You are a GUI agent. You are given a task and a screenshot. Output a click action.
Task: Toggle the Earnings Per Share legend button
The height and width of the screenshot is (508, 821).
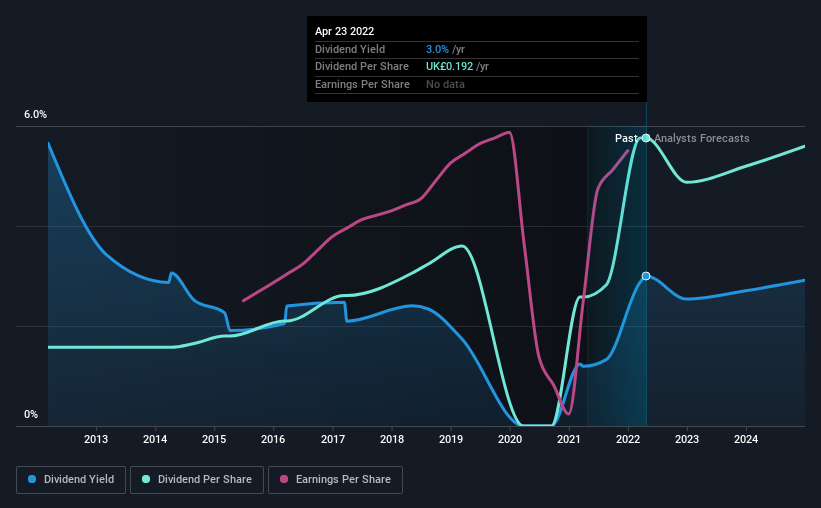tap(335, 480)
